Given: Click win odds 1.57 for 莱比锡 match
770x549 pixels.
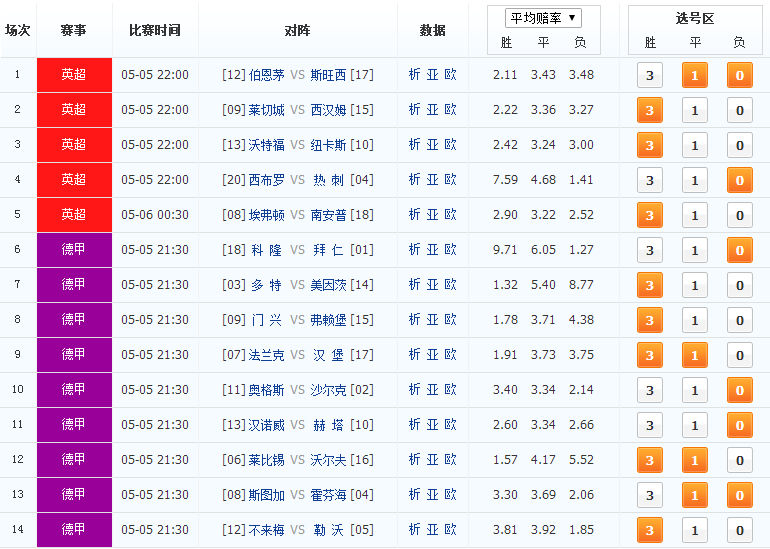Looking at the screenshot, I should 505,460.
